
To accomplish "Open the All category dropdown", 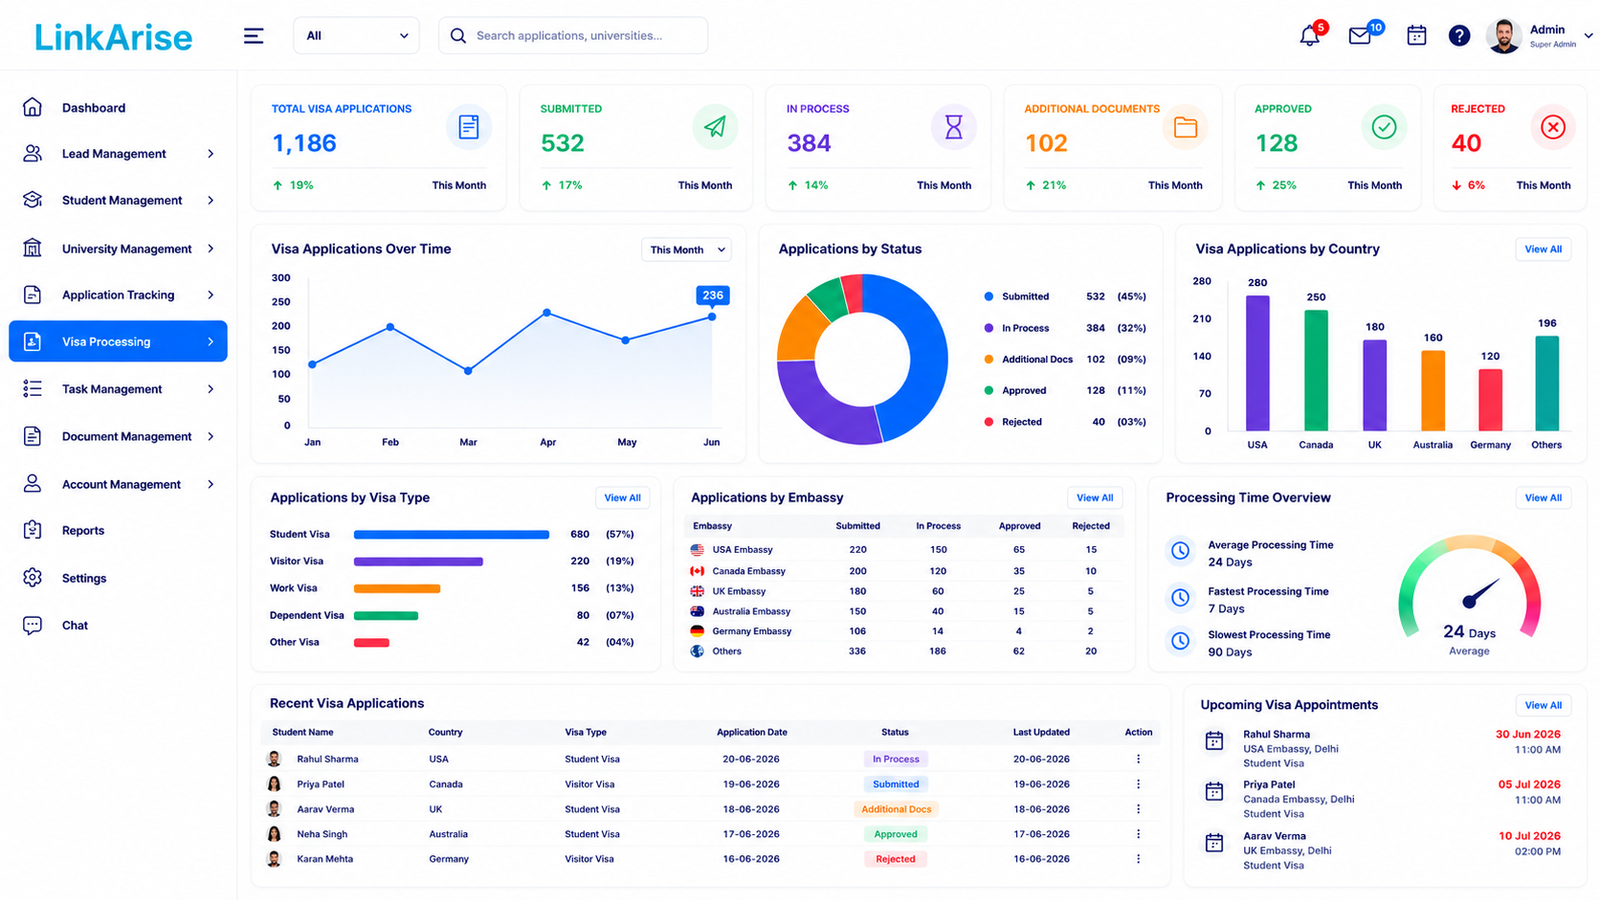I will [x=356, y=36].
